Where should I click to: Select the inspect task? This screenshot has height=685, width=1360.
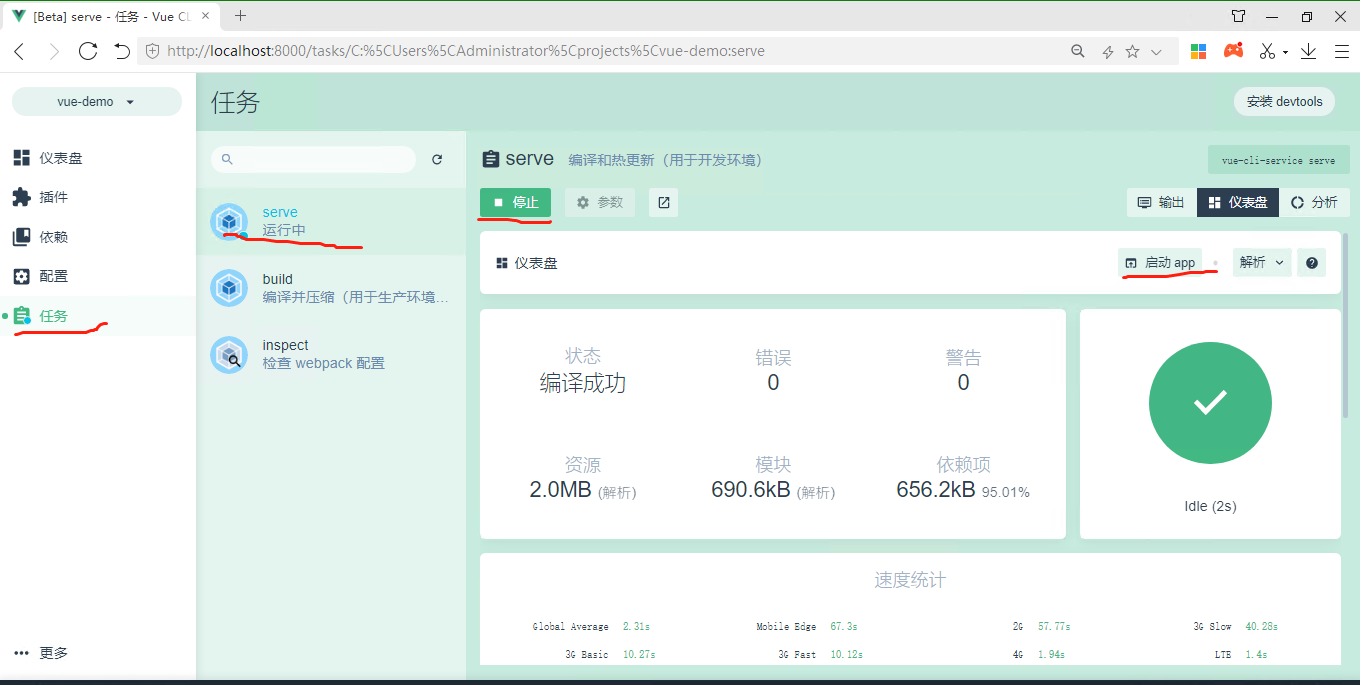coord(331,354)
